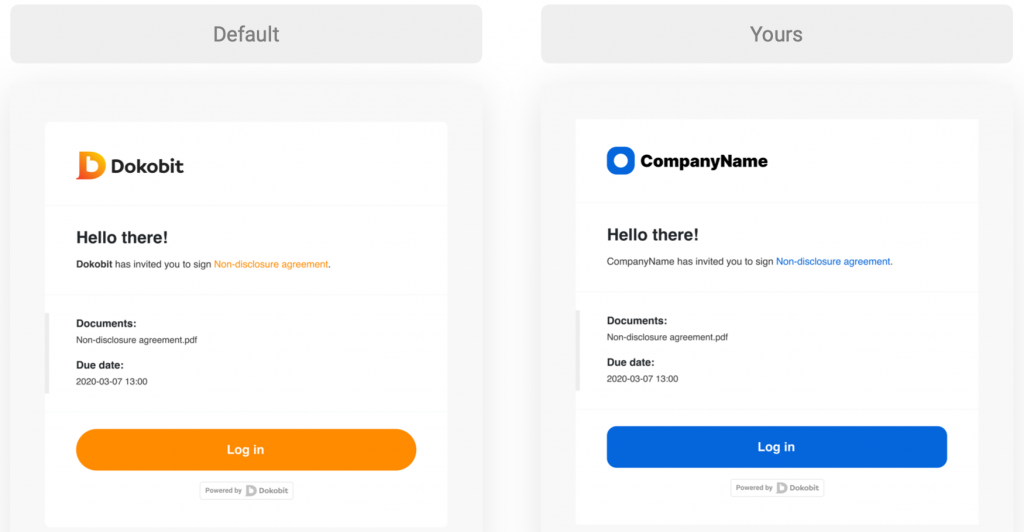1024x532 pixels.
Task: Click the Powered by Dokobit badge under the orange button
Action: (x=246, y=490)
